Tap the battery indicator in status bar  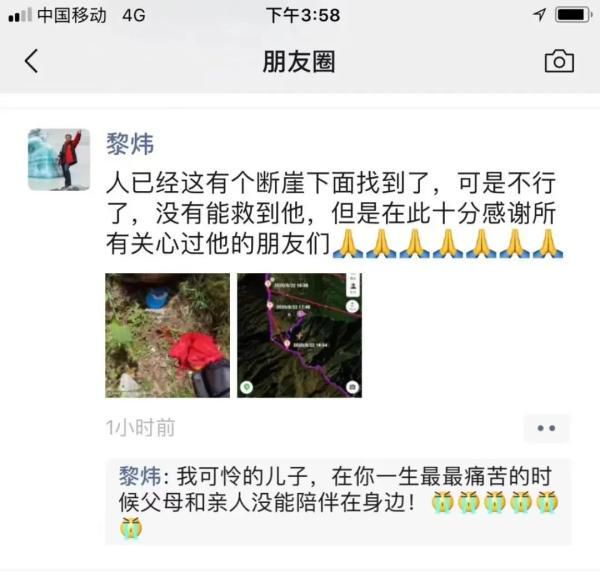573,15
